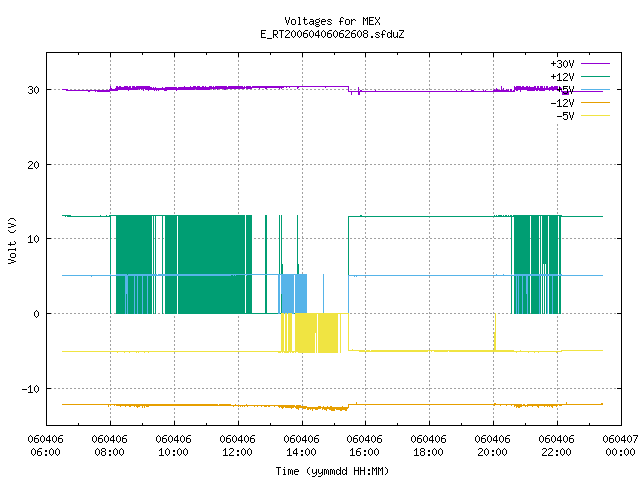Click the x-axis tick 060406 16:00

point(364,446)
